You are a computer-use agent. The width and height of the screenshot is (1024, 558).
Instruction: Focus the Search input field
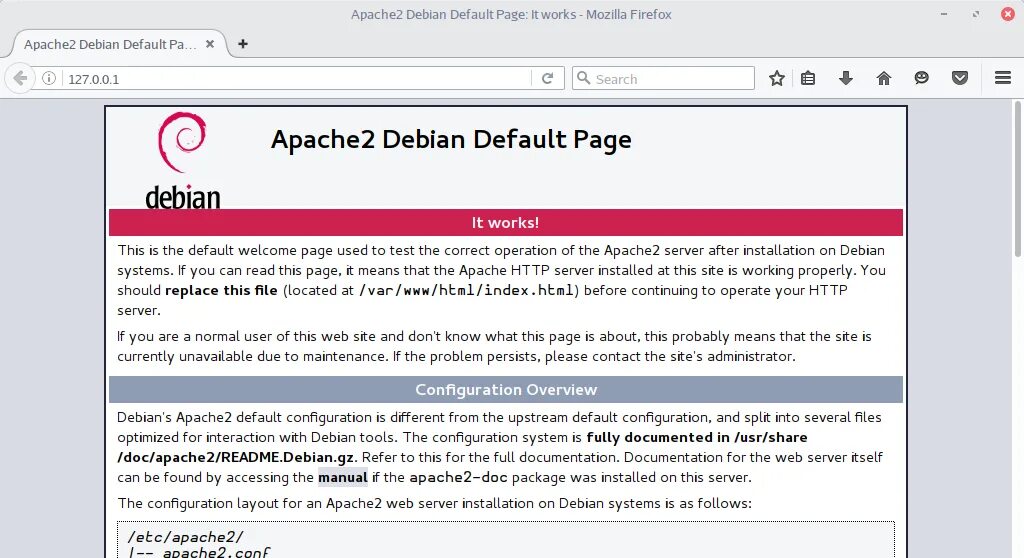point(663,78)
